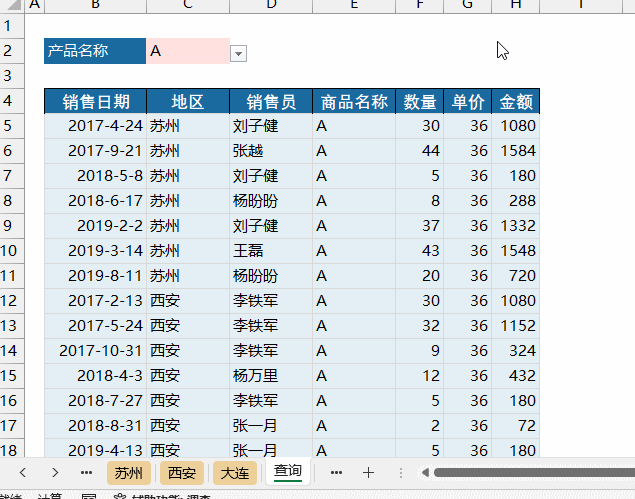Switch to the 西安 sheet tab
635x499 pixels.
182,473
